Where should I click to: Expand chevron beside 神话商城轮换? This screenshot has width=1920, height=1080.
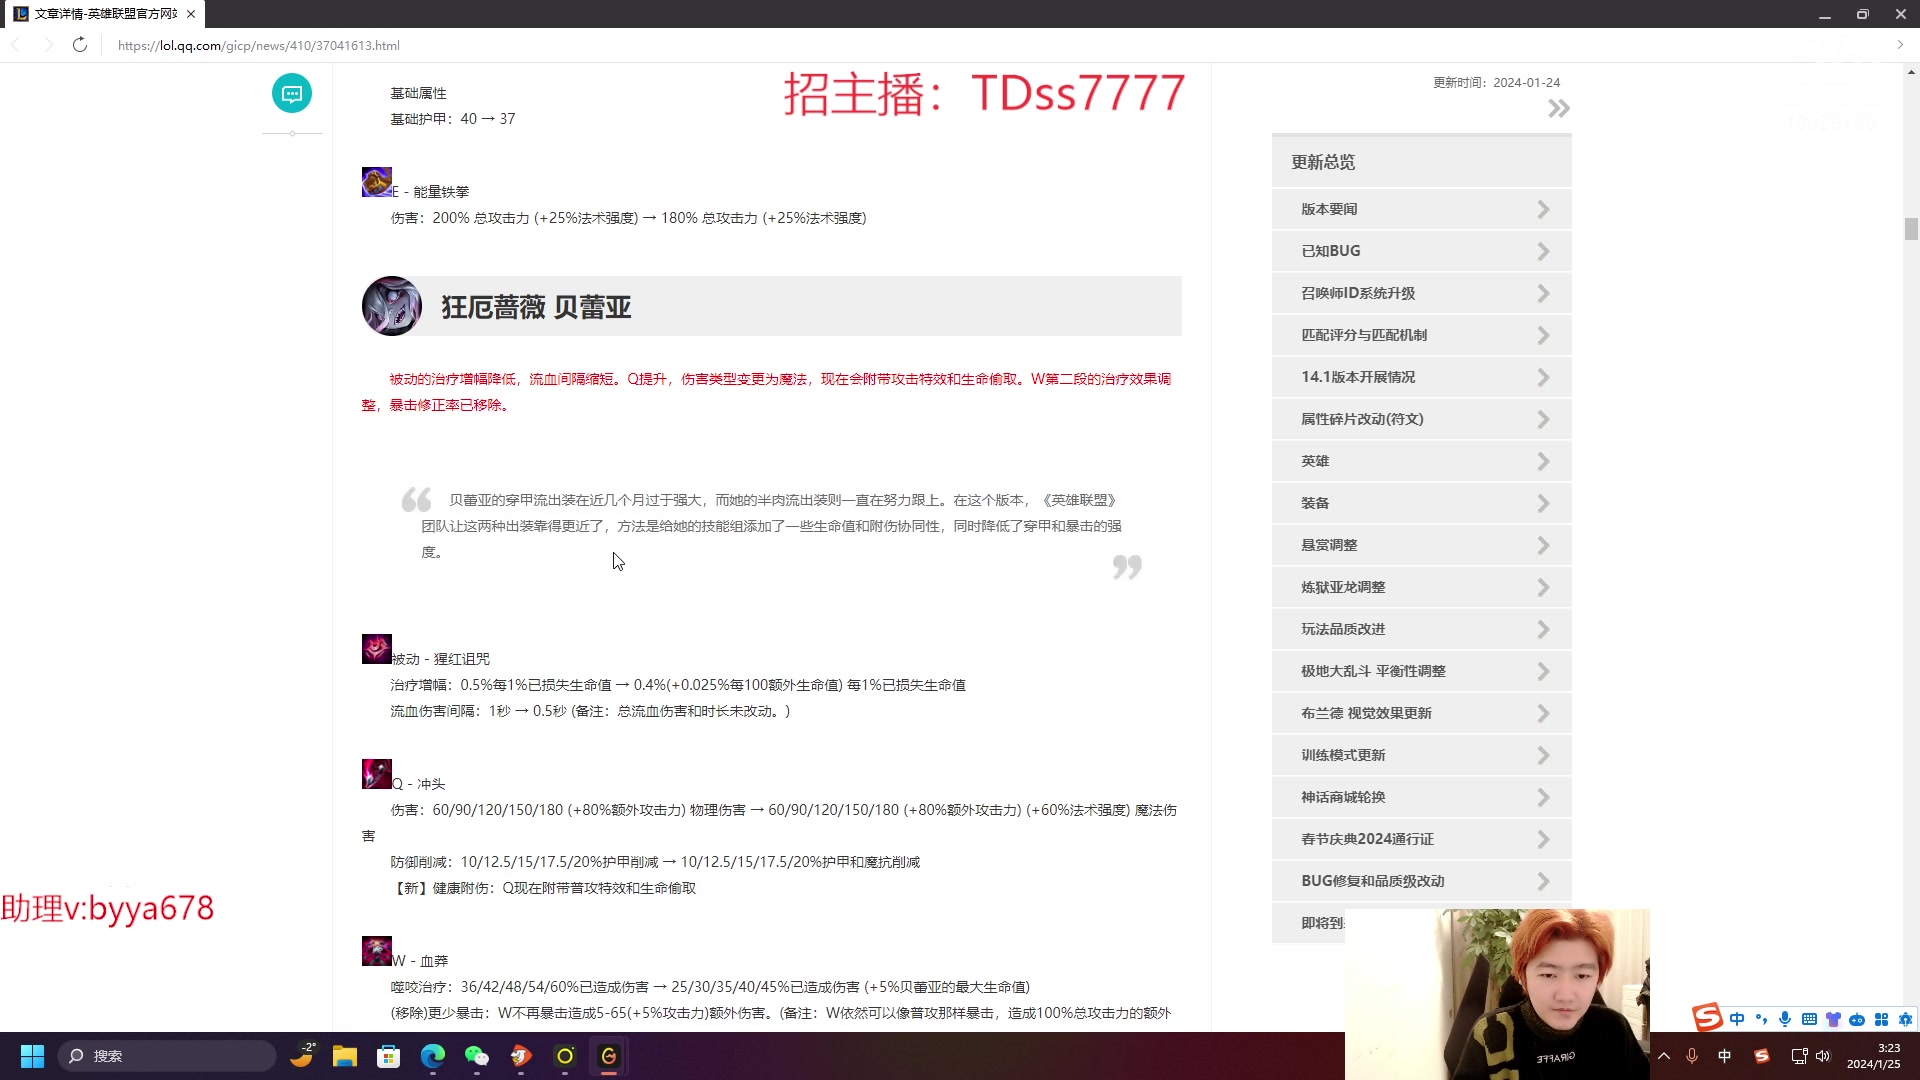[x=1543, y=797]
